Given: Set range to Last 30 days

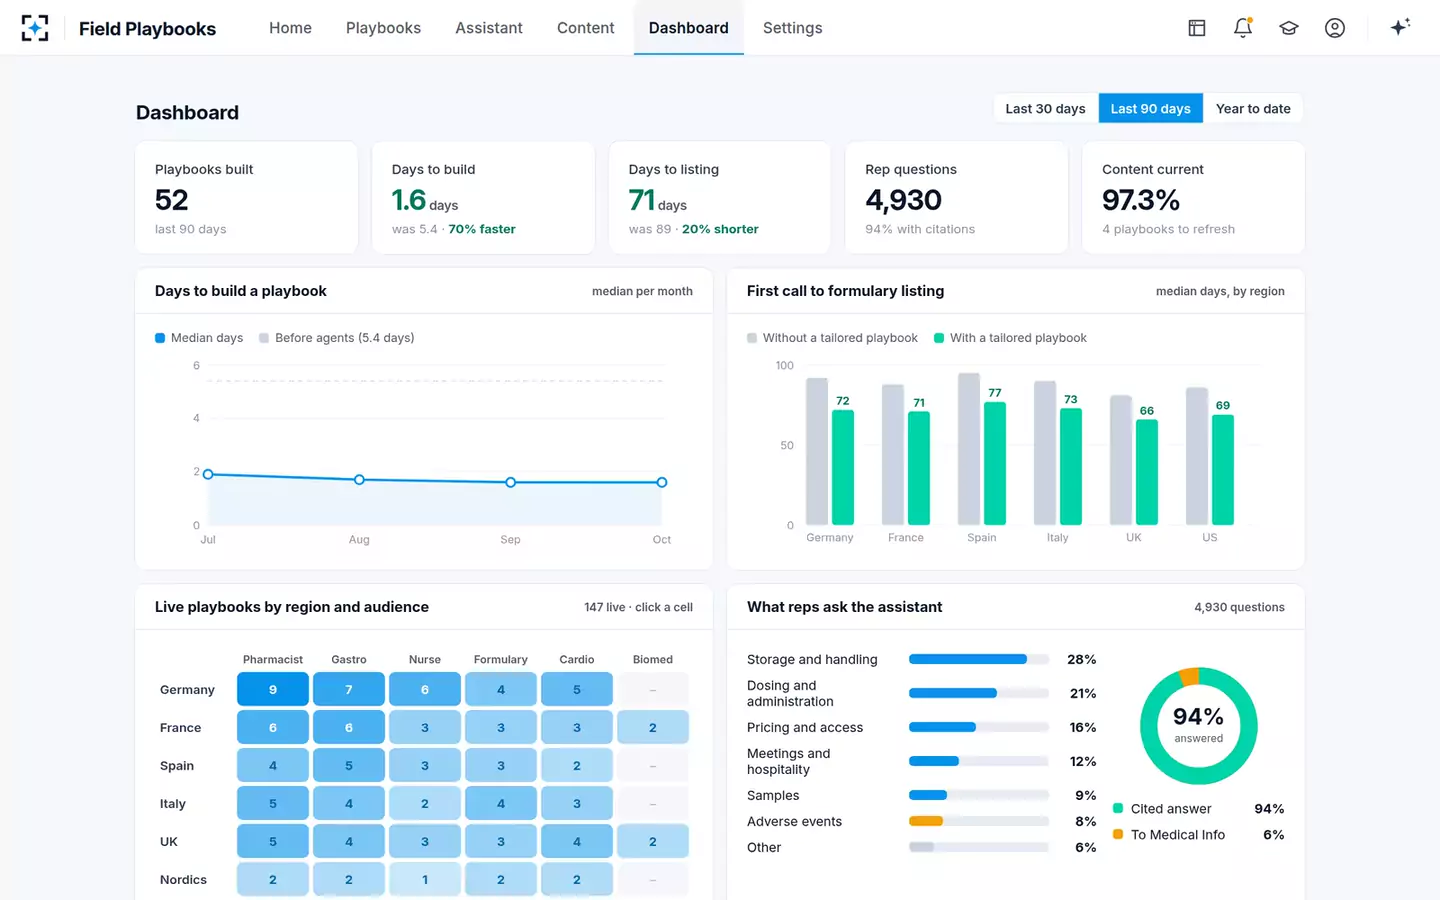Looking at the screenshot, I should 1045,108.
